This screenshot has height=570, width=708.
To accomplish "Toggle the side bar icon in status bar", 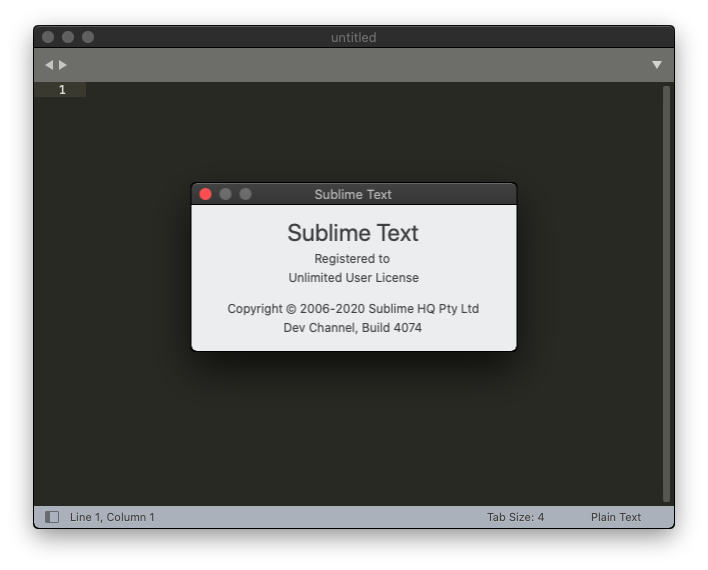I will tap(52, 517).
